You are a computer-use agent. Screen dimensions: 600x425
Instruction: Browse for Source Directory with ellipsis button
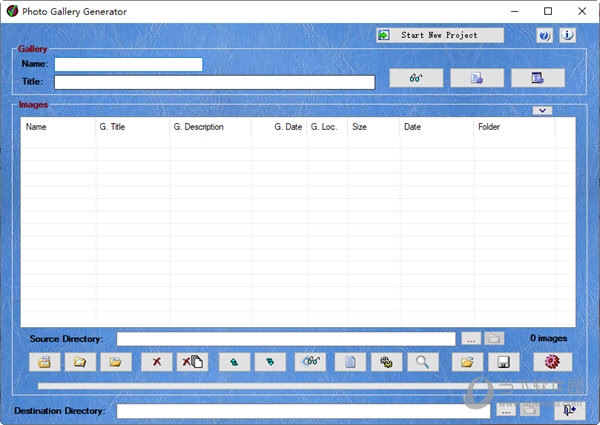471,339
